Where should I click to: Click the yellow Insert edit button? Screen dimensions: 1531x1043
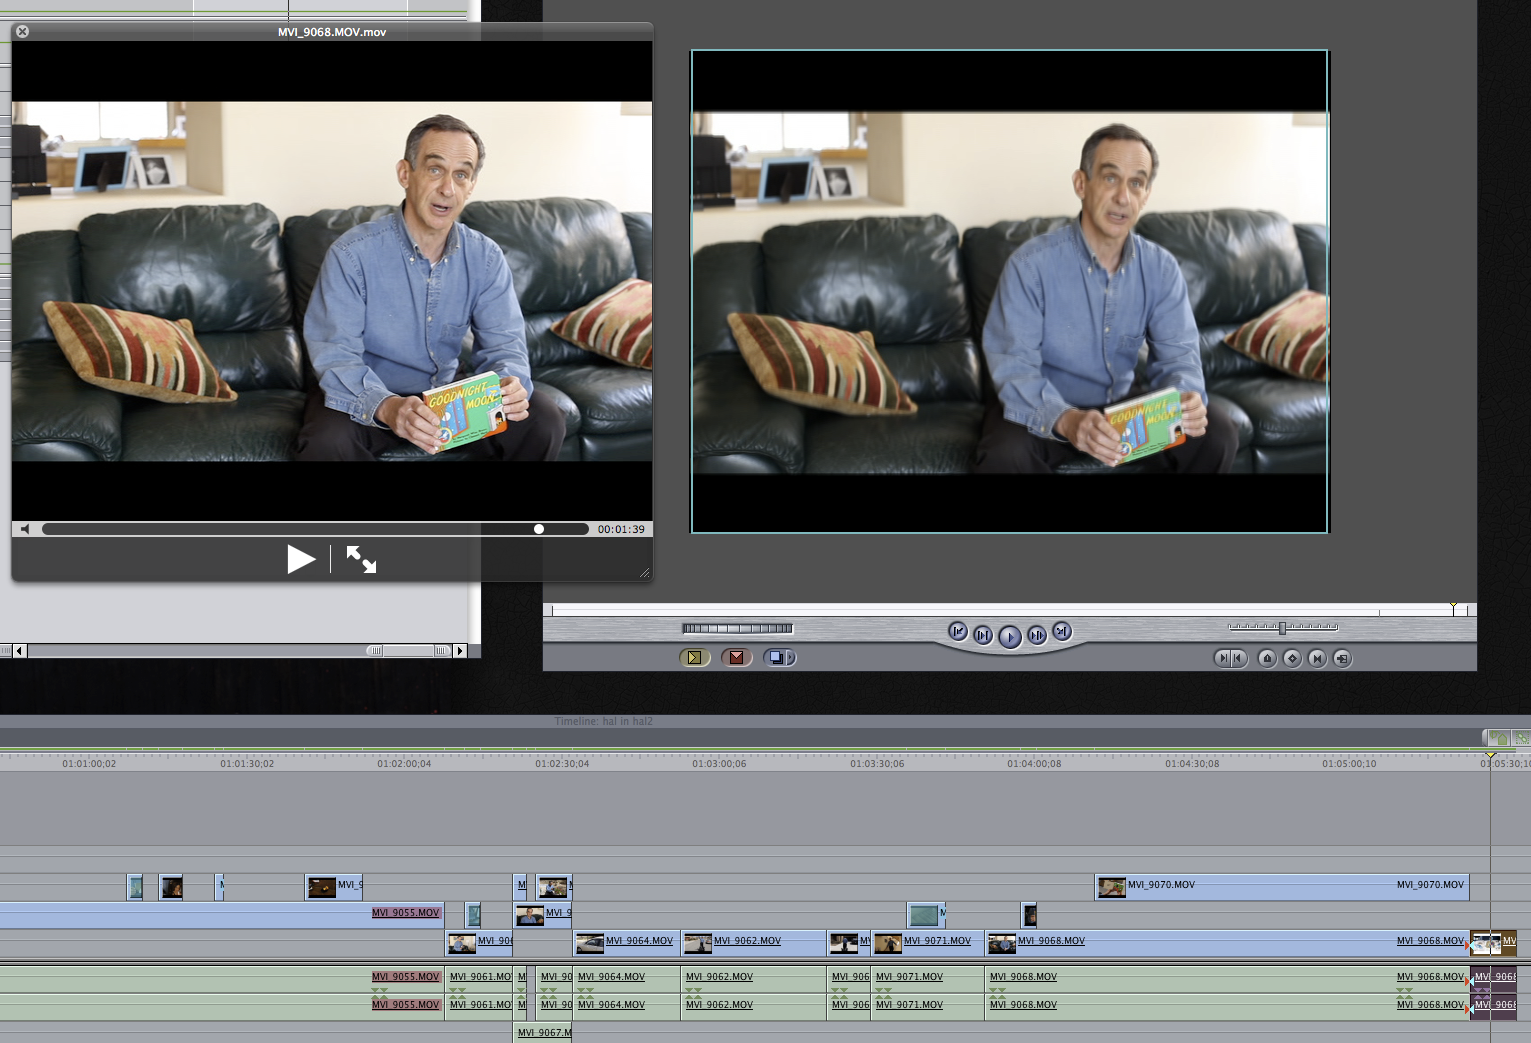[x=694, y=658]
